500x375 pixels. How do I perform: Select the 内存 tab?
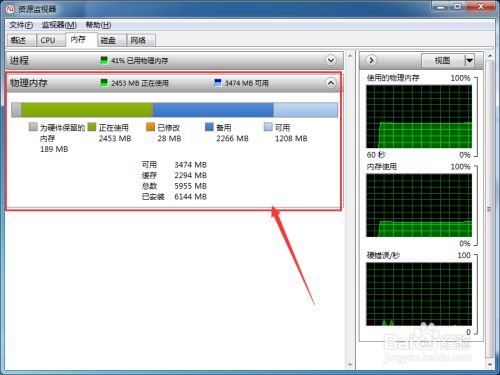point(81,39)
